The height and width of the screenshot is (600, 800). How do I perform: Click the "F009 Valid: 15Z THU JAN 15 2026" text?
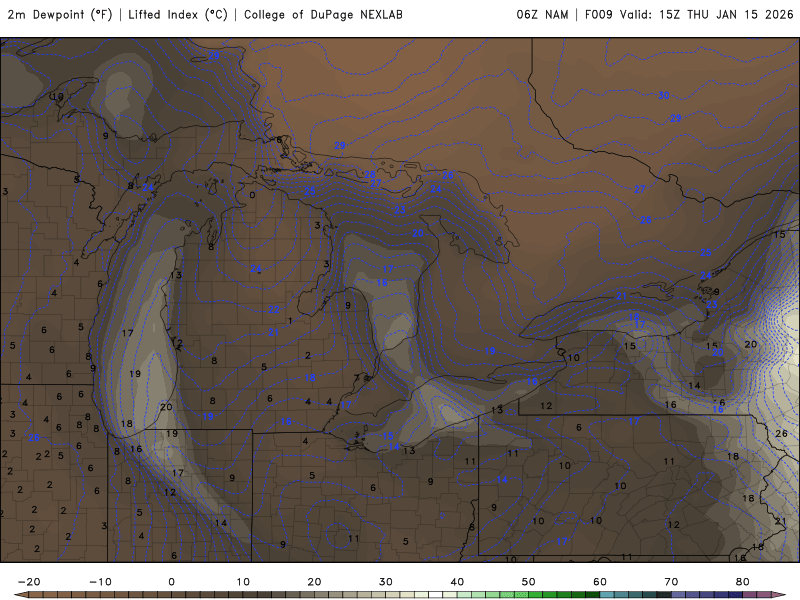click(689, 15)
